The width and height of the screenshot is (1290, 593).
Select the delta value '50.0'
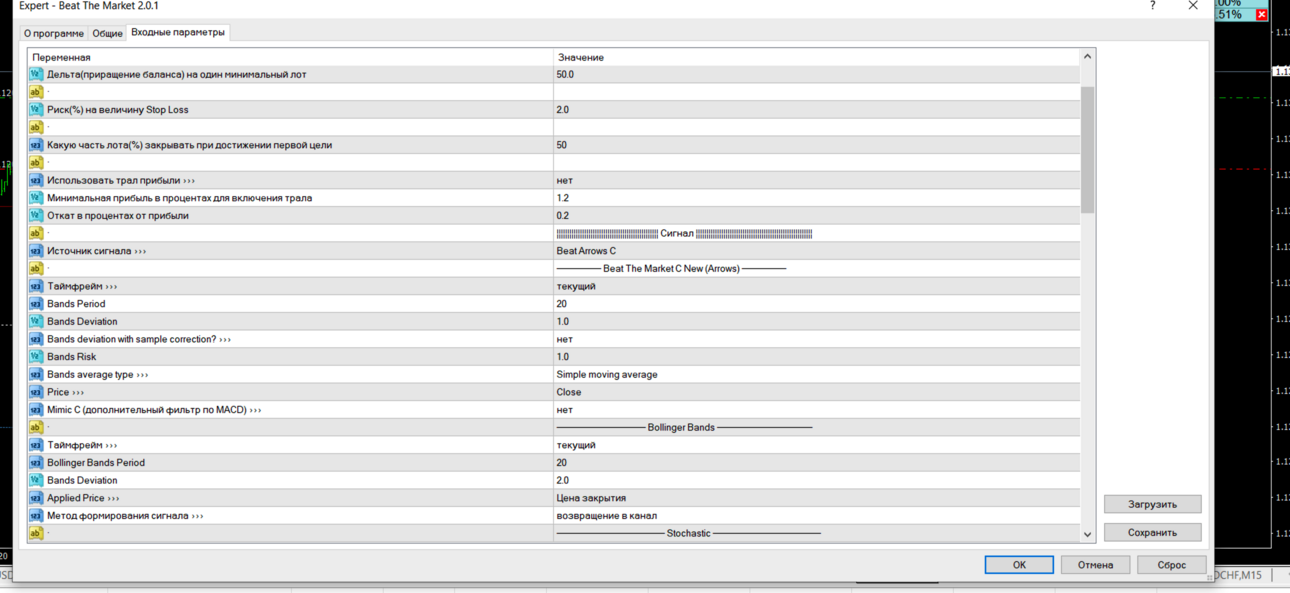click(817, 74)
